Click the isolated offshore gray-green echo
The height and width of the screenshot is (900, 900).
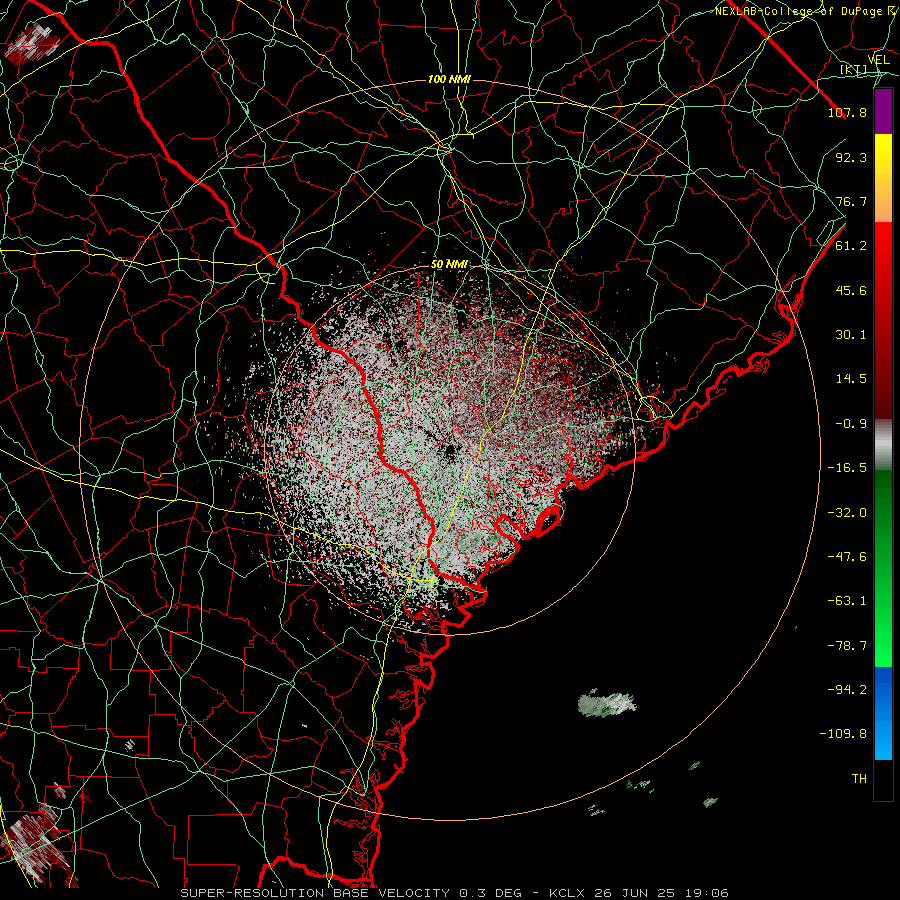click(x=607, y=704)
